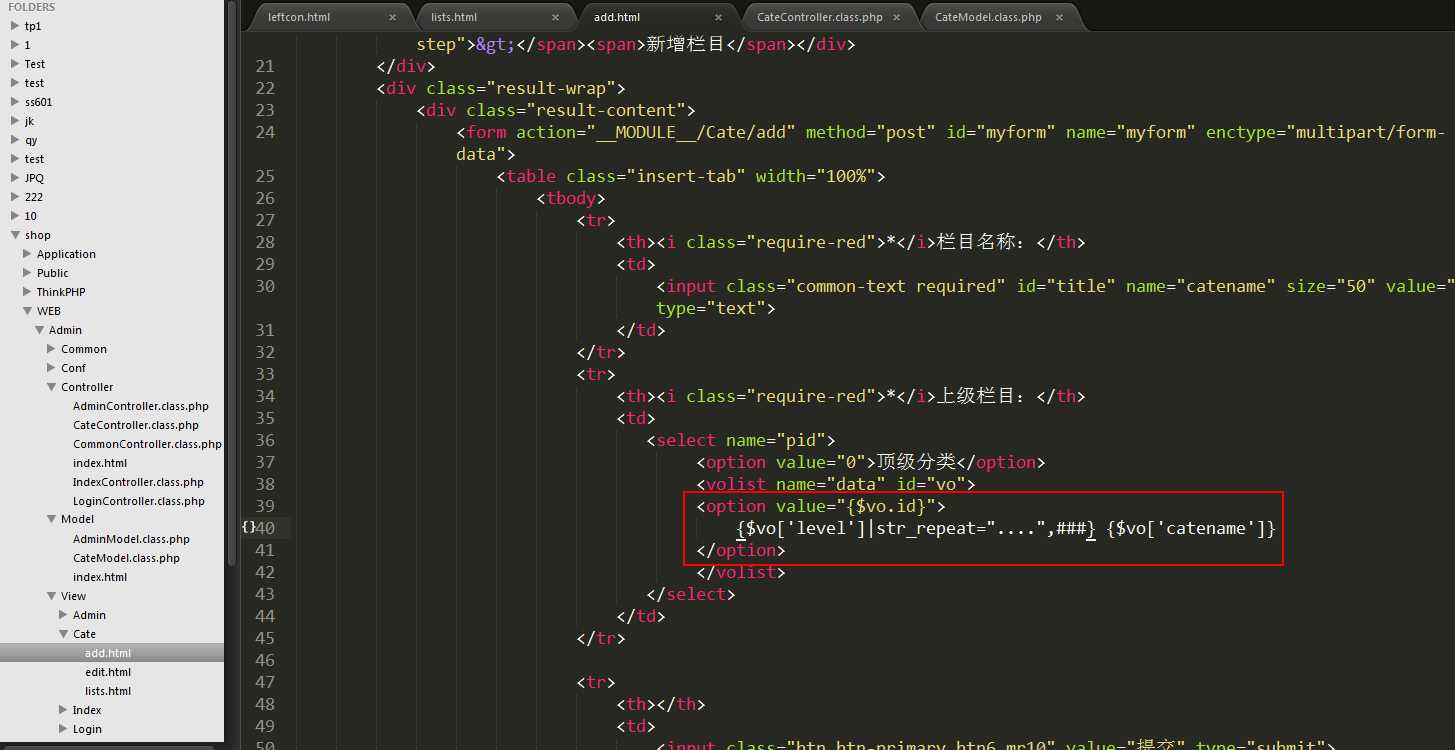The width and height of the screenshot is (1455, 750).
Task: Expand the tp1 folder
Action: pyautogui.click(x=15, y=26)
